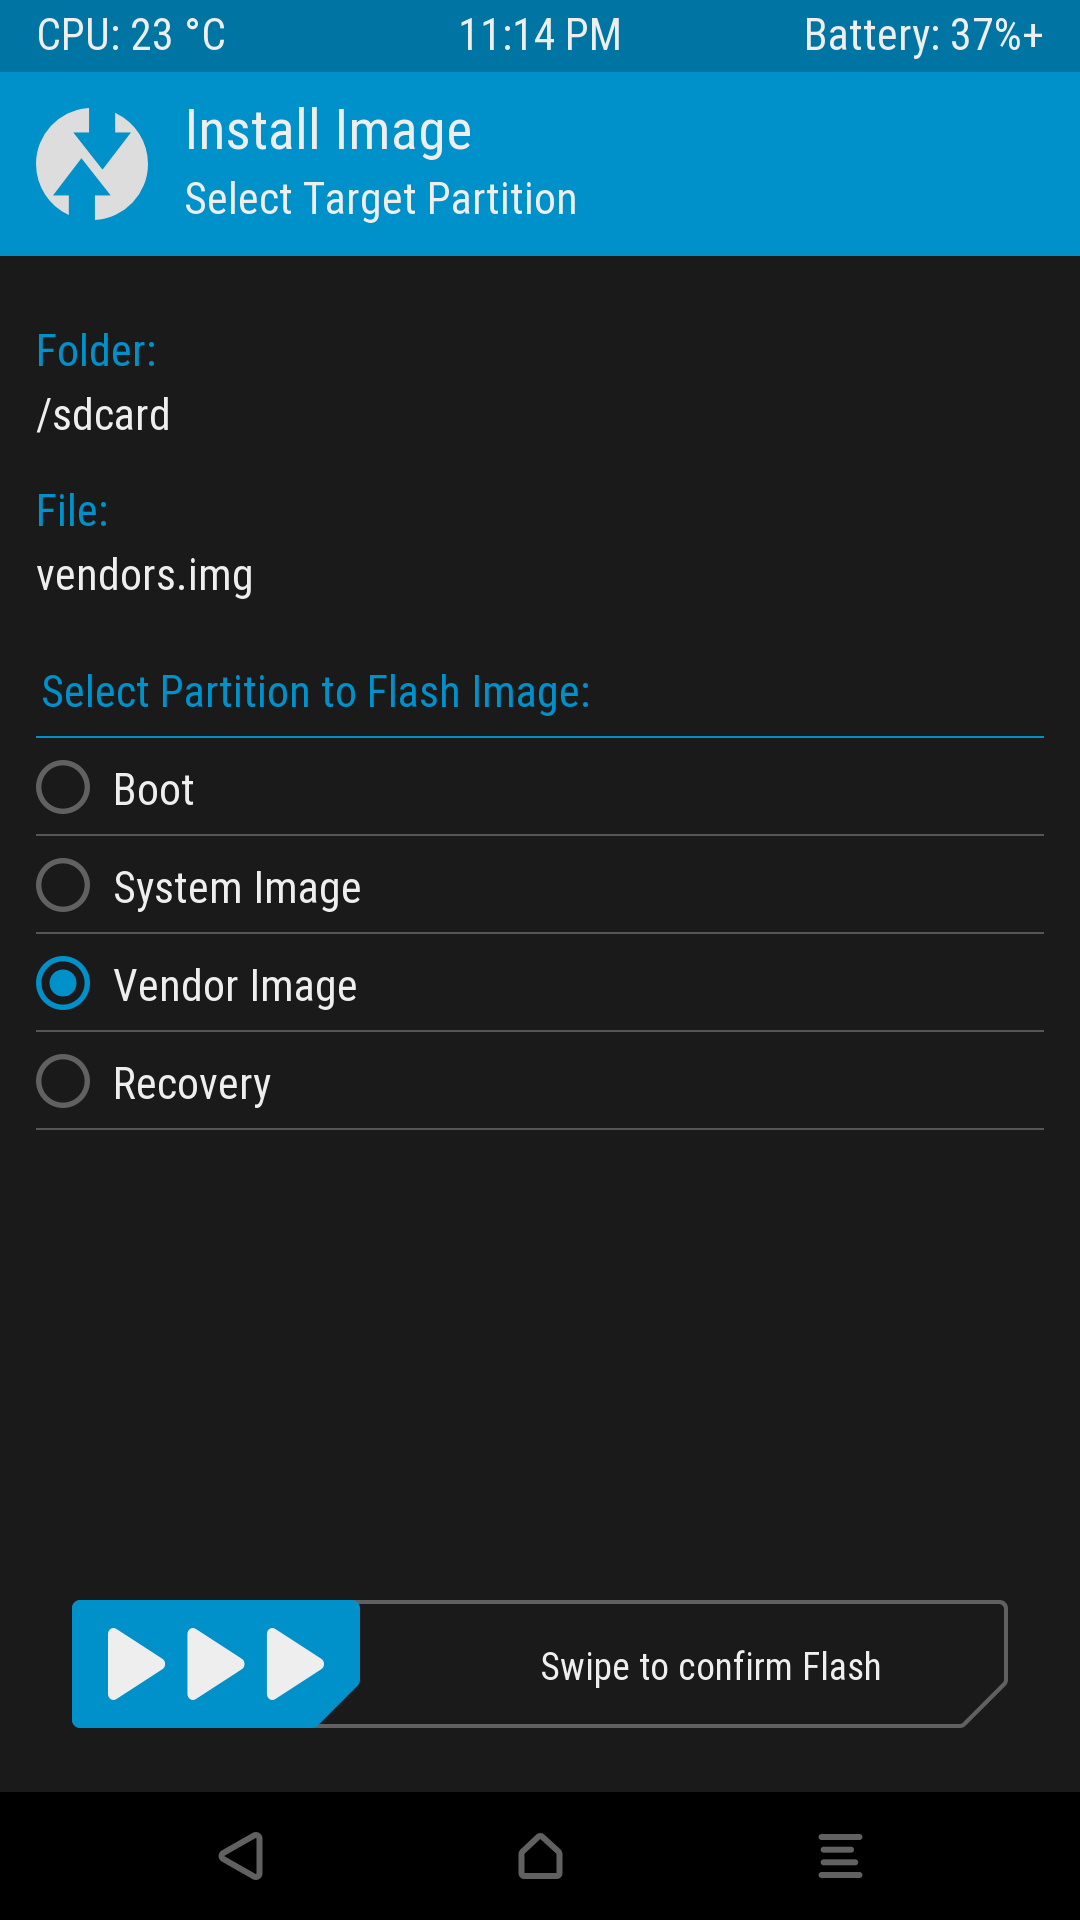1080x1920 pixels.
Task: Click the Select Partition to Flash Image heading
Action: click(x=315, y=690)
